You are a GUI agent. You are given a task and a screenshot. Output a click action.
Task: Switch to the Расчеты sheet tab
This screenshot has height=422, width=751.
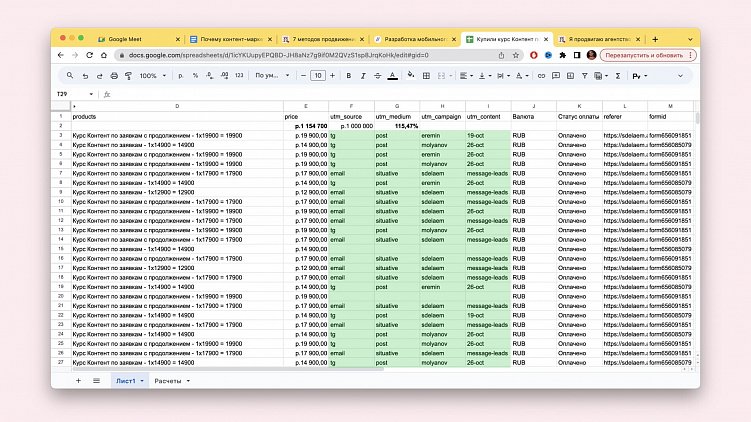pyautogui.click(x=168, y=381)
